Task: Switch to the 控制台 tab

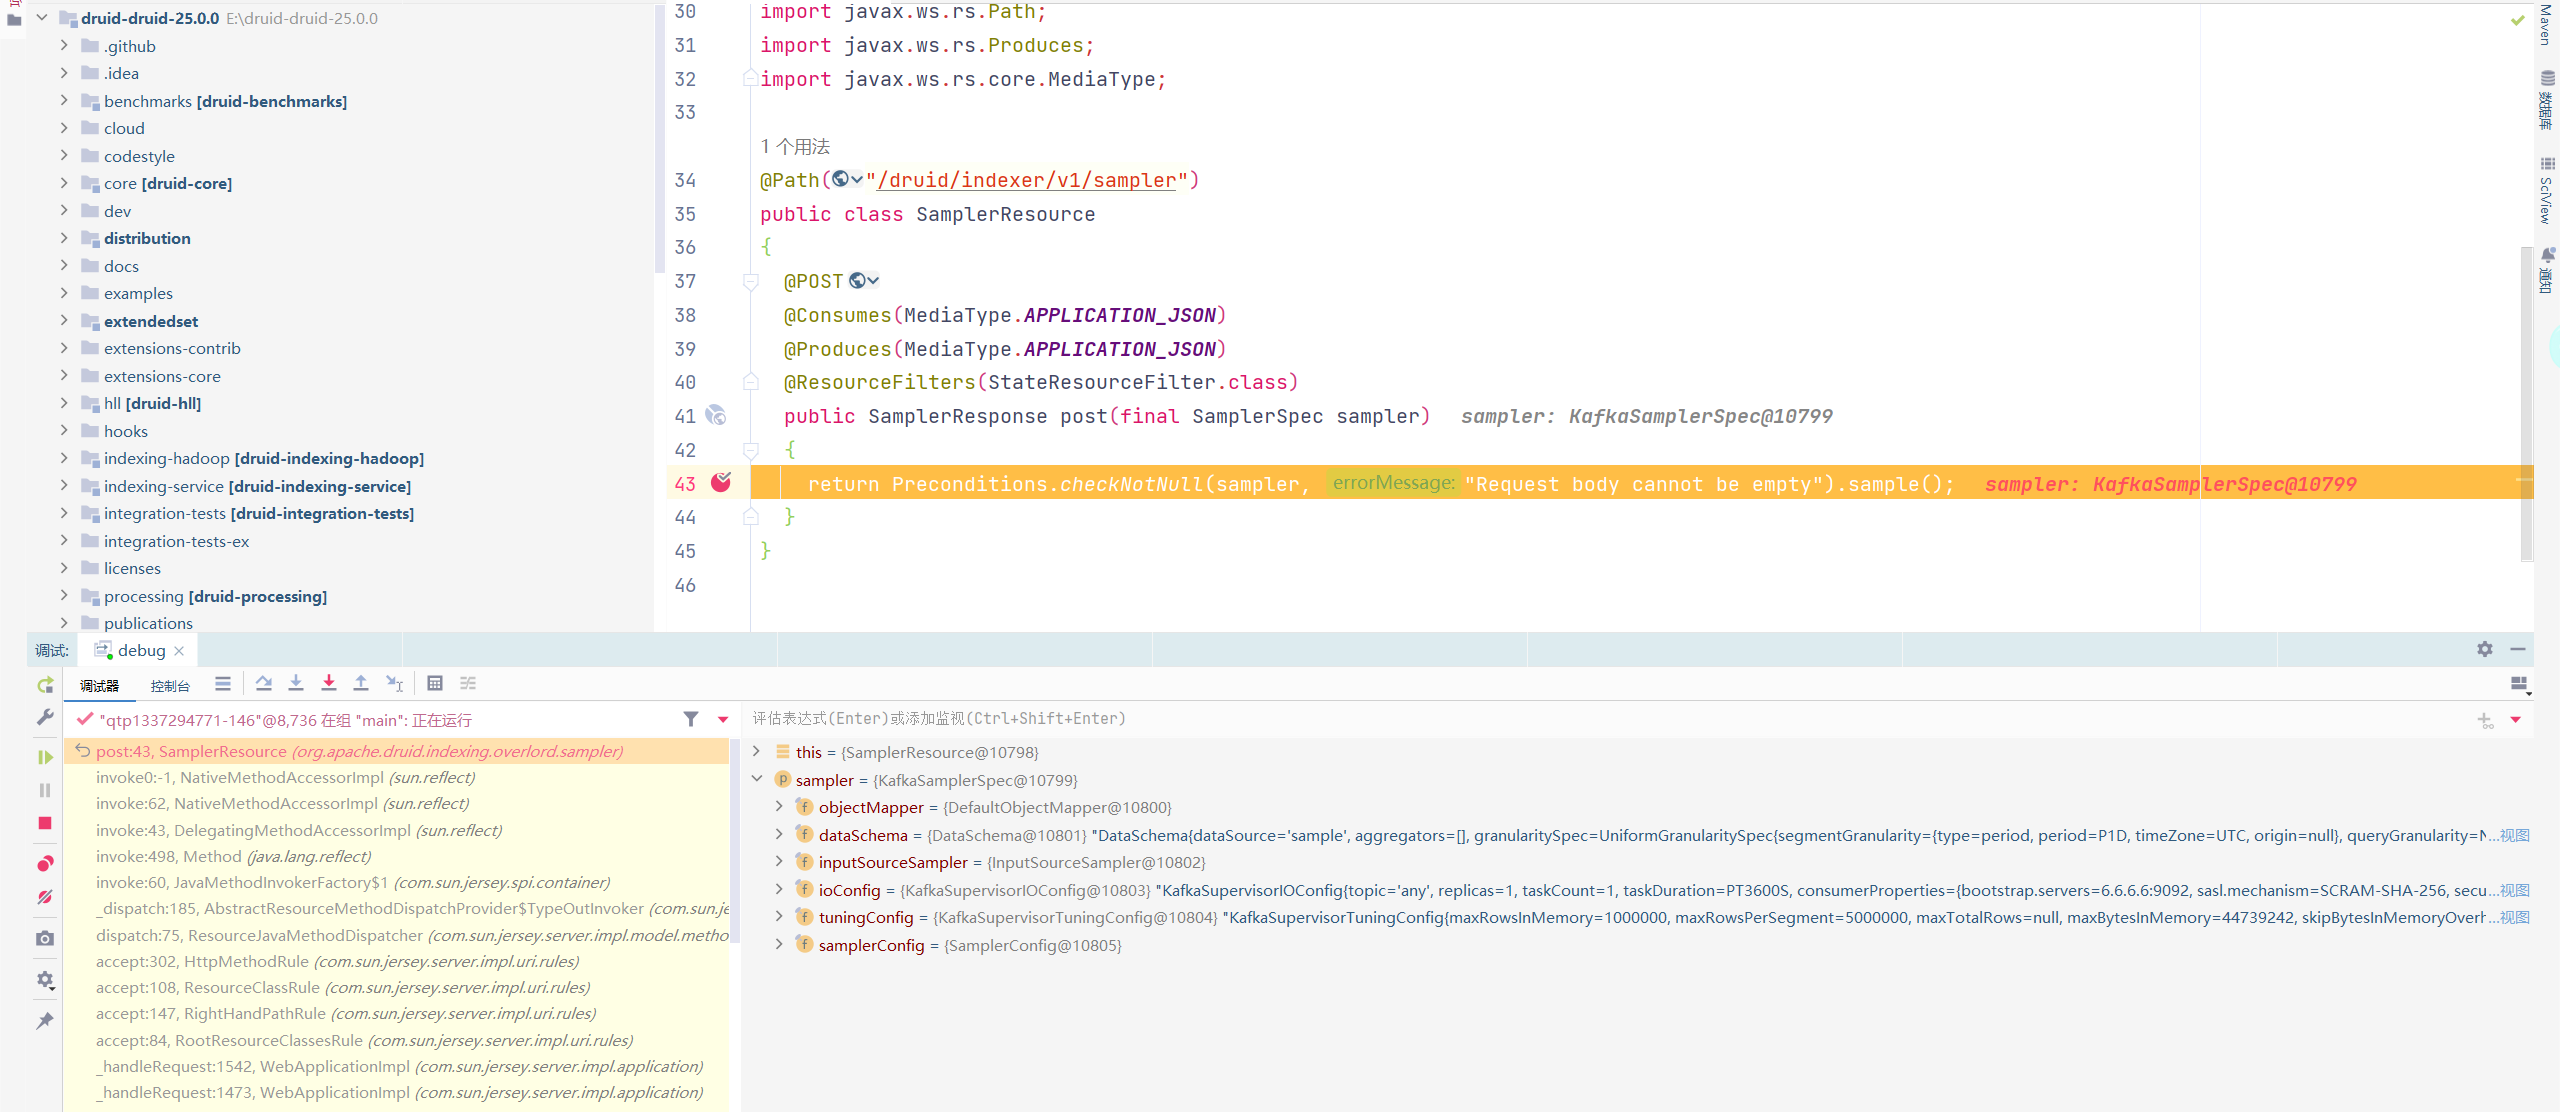Action: [x=170, y=685]
